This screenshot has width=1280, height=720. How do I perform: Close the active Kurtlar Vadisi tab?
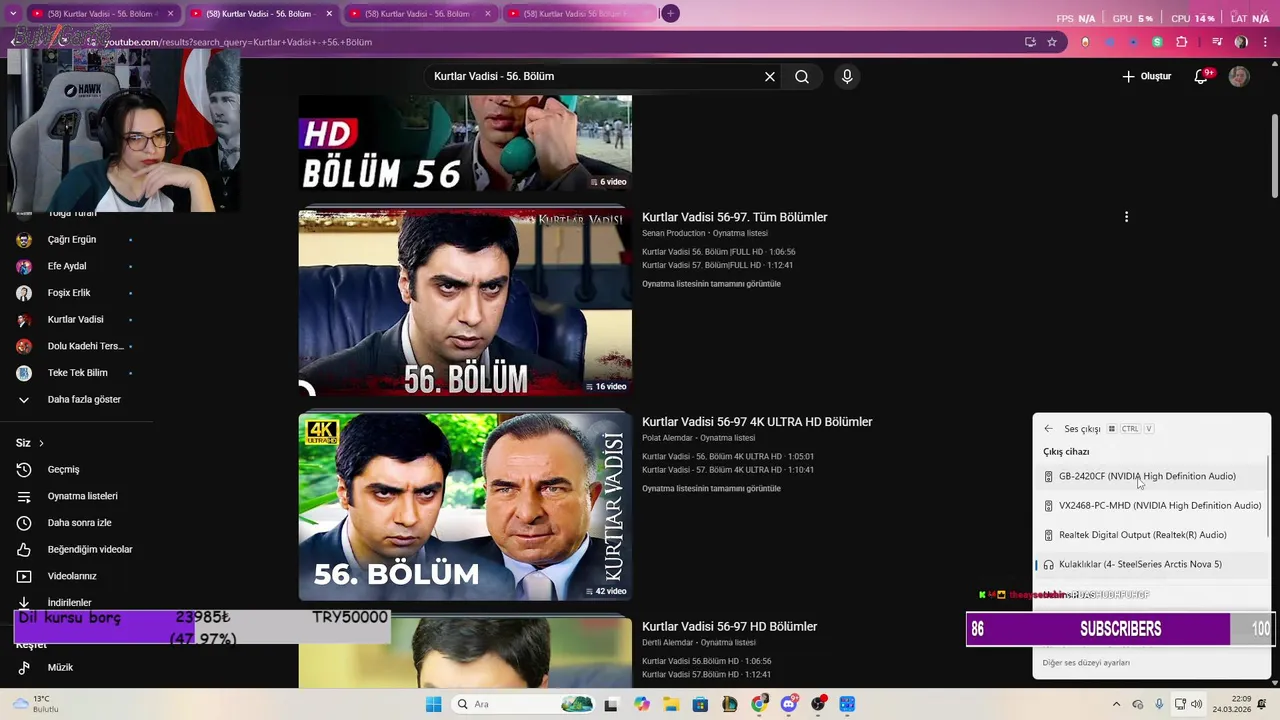coord(329,14)
